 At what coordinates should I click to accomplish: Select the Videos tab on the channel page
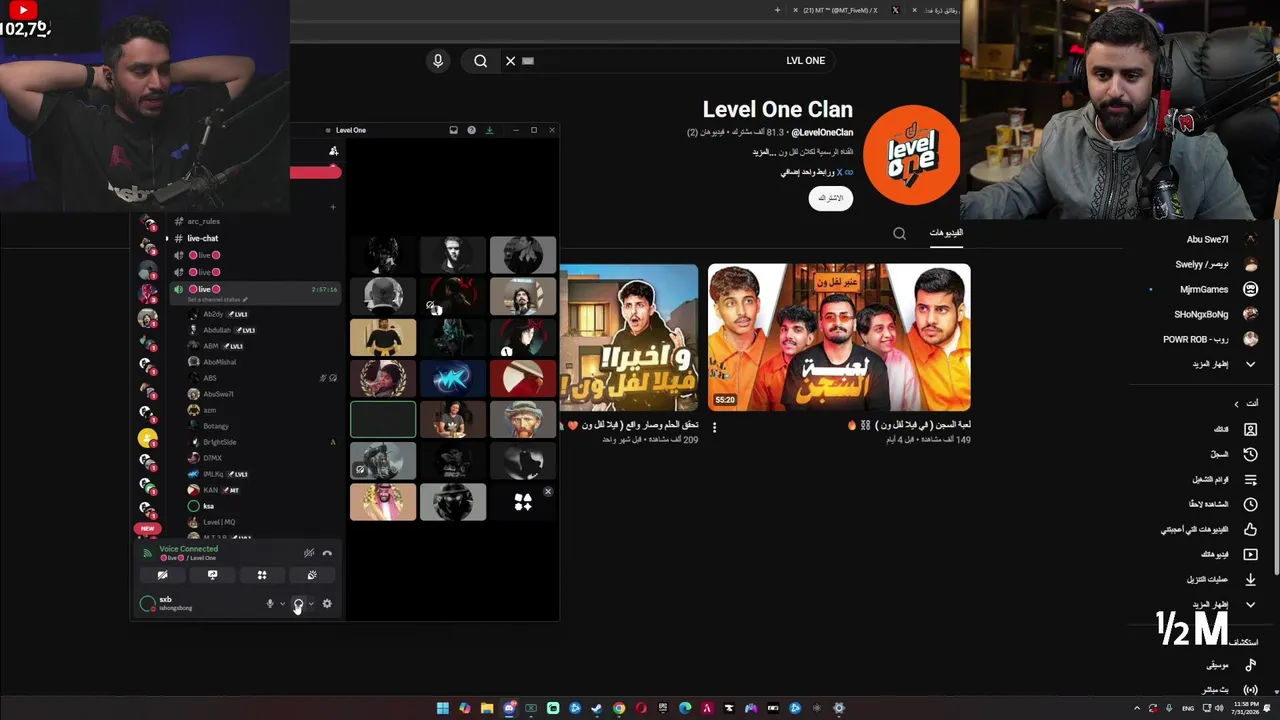pyautogui.click(x=946, y=233)
